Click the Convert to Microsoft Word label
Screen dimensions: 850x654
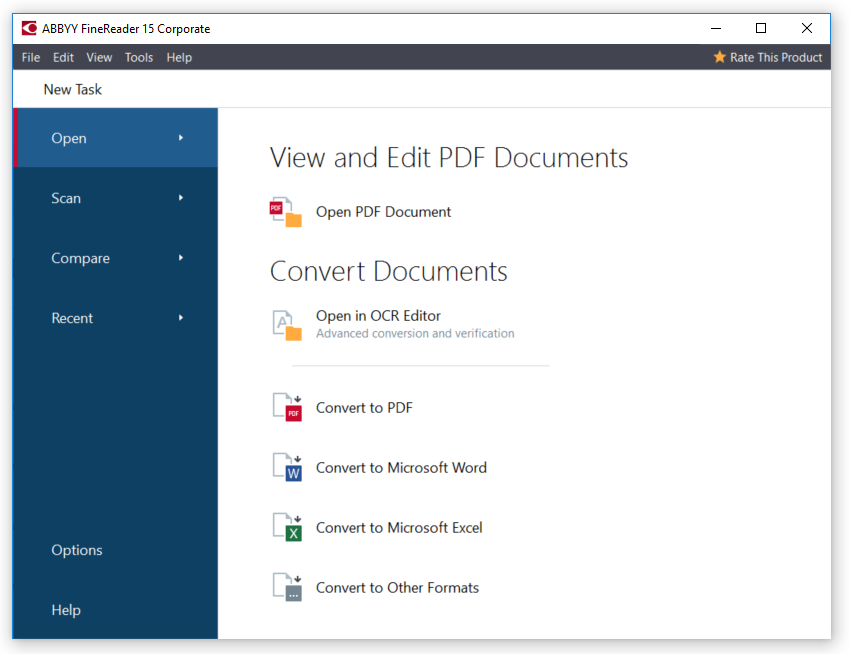[x=401, y=467]
